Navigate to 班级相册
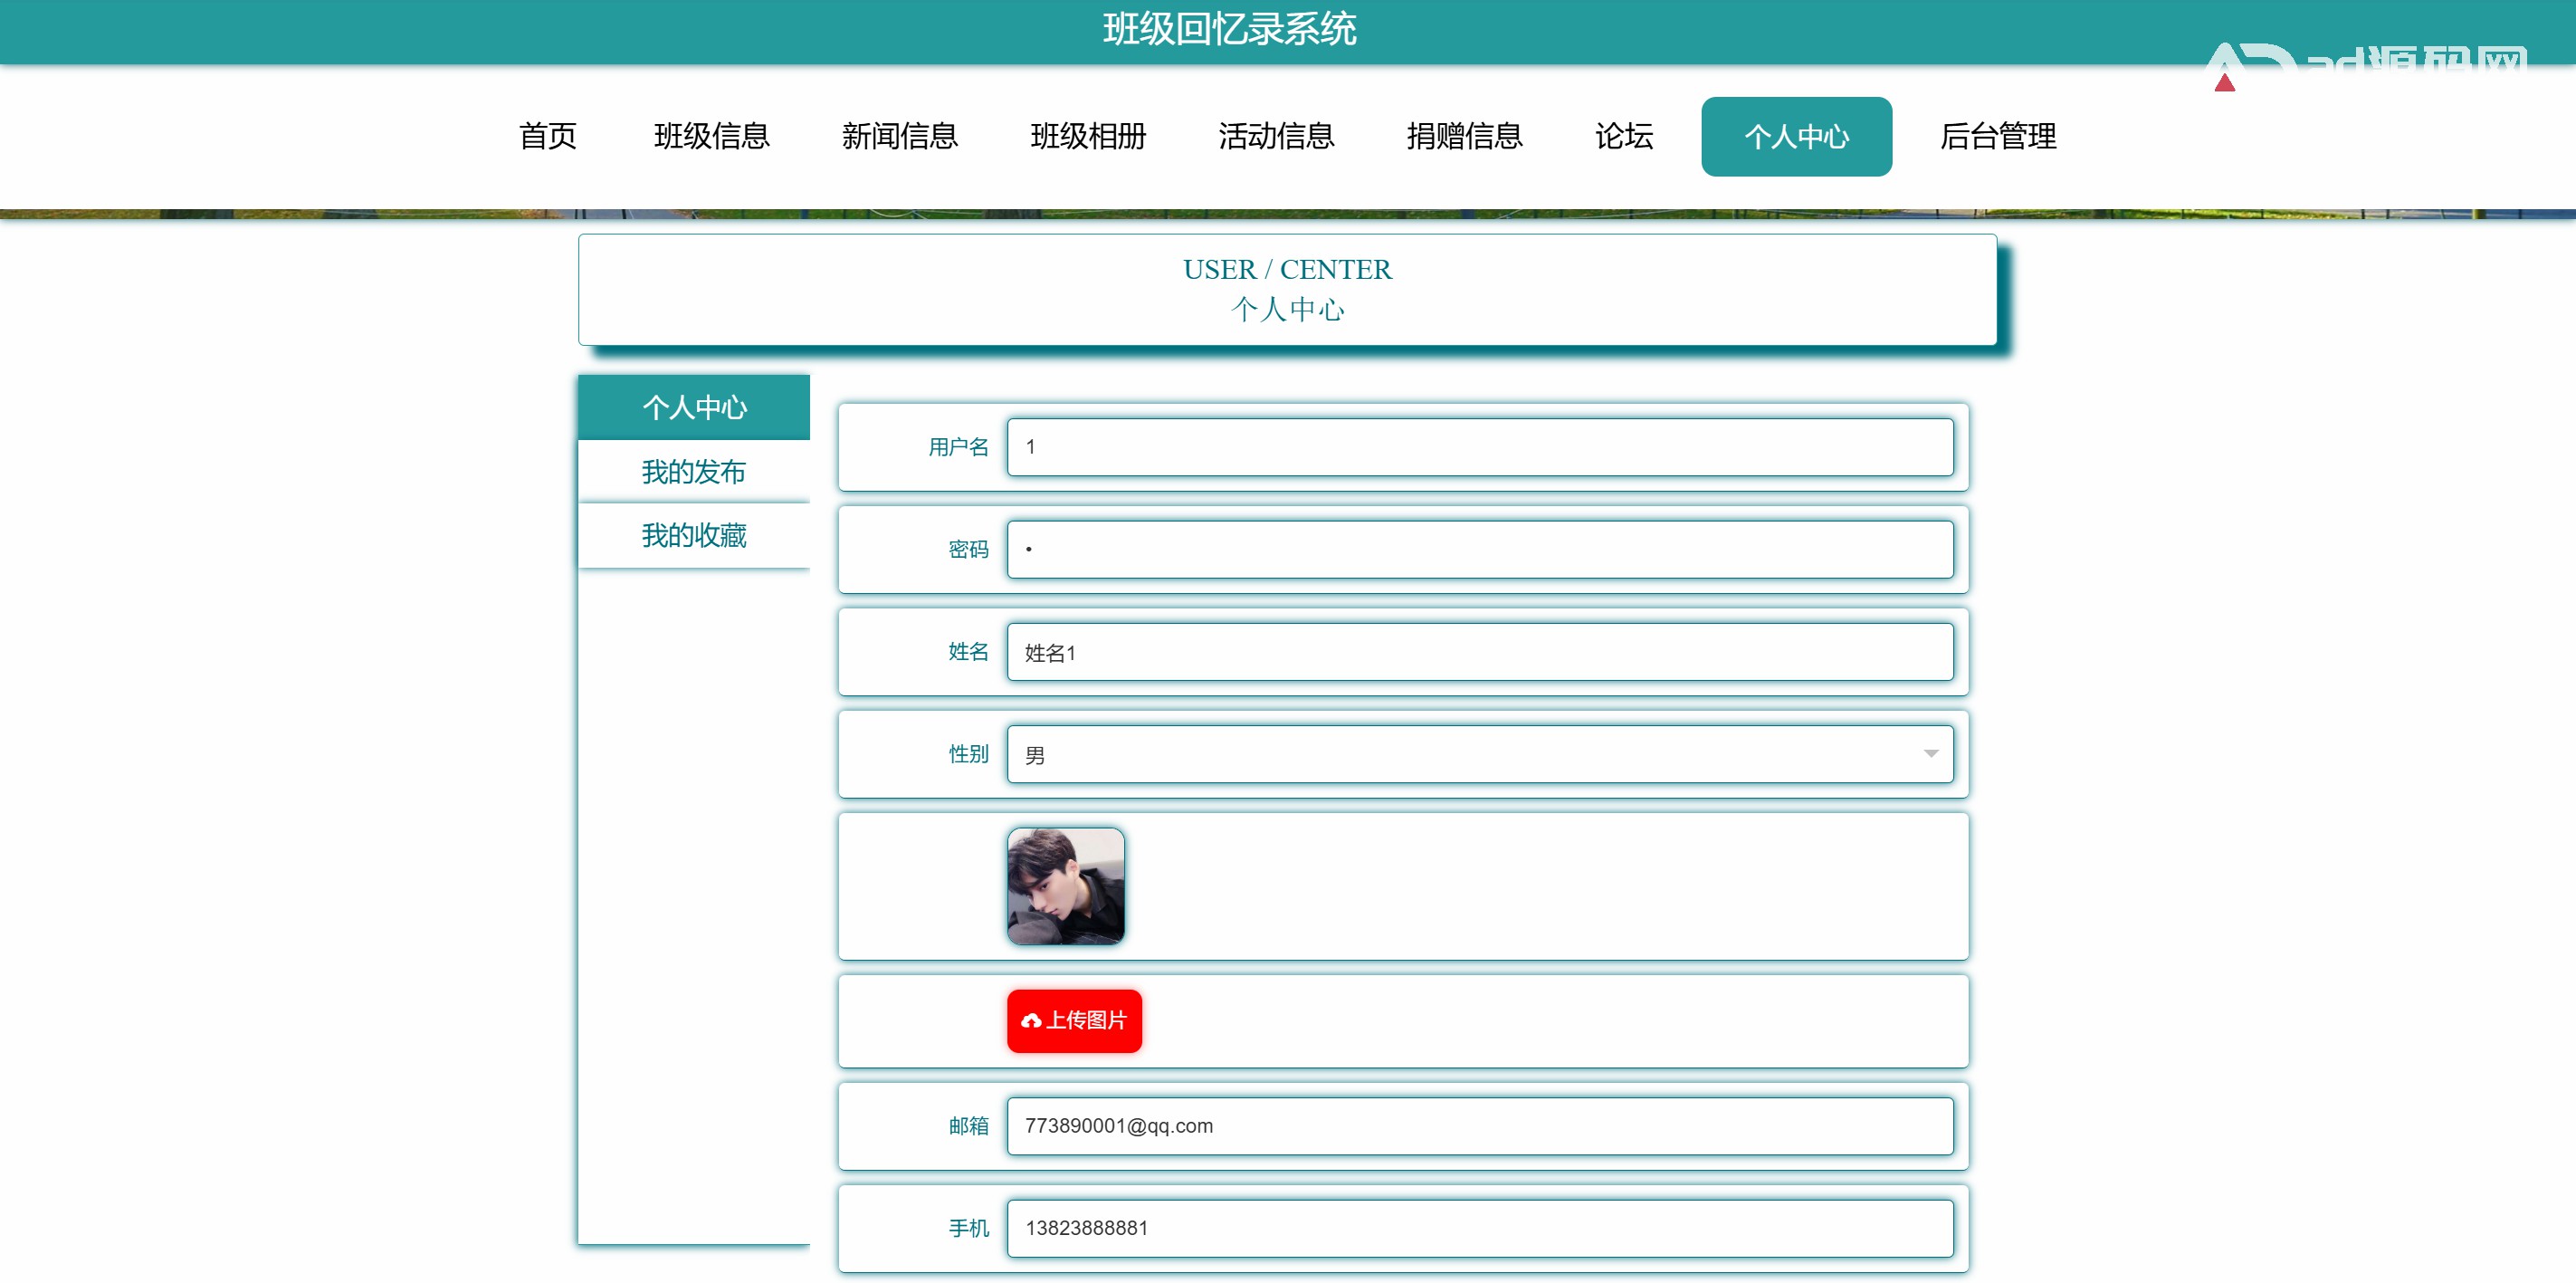The width and height of the screenshot is (2576, 1283). coord(1087,136)
